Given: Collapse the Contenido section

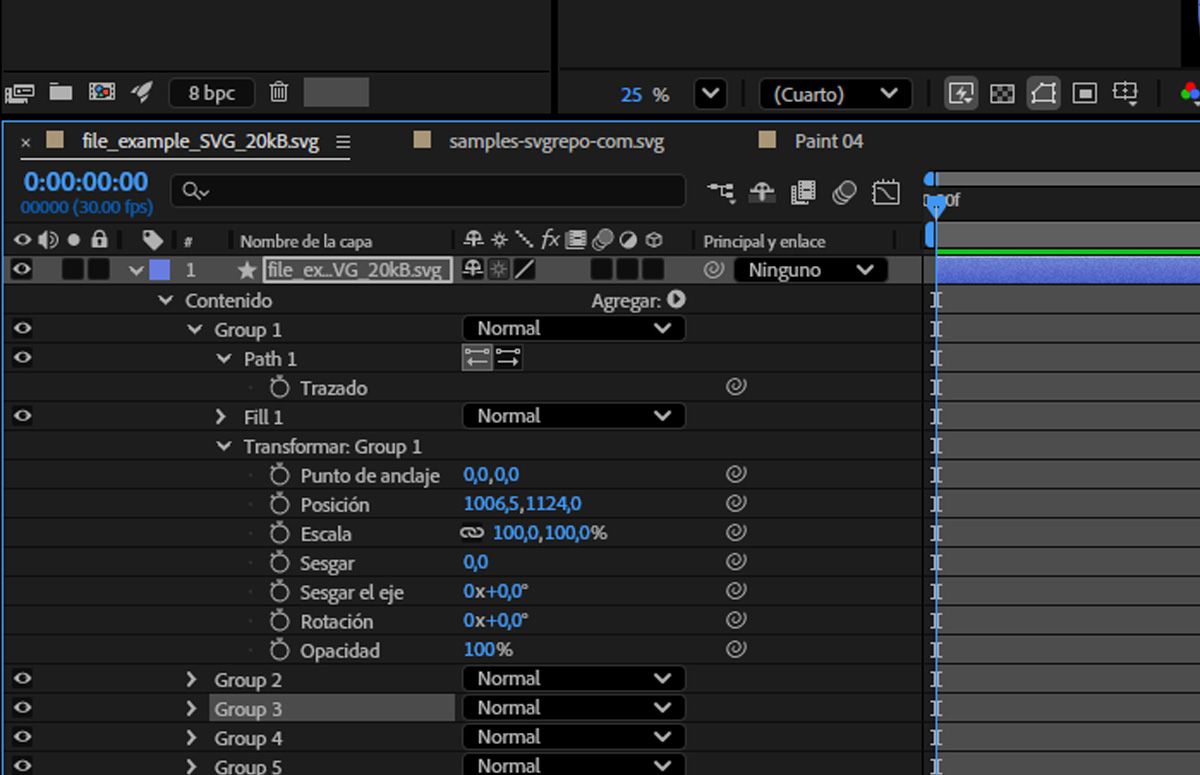Looking at the screenshot, I should click(x=166, y=300).
